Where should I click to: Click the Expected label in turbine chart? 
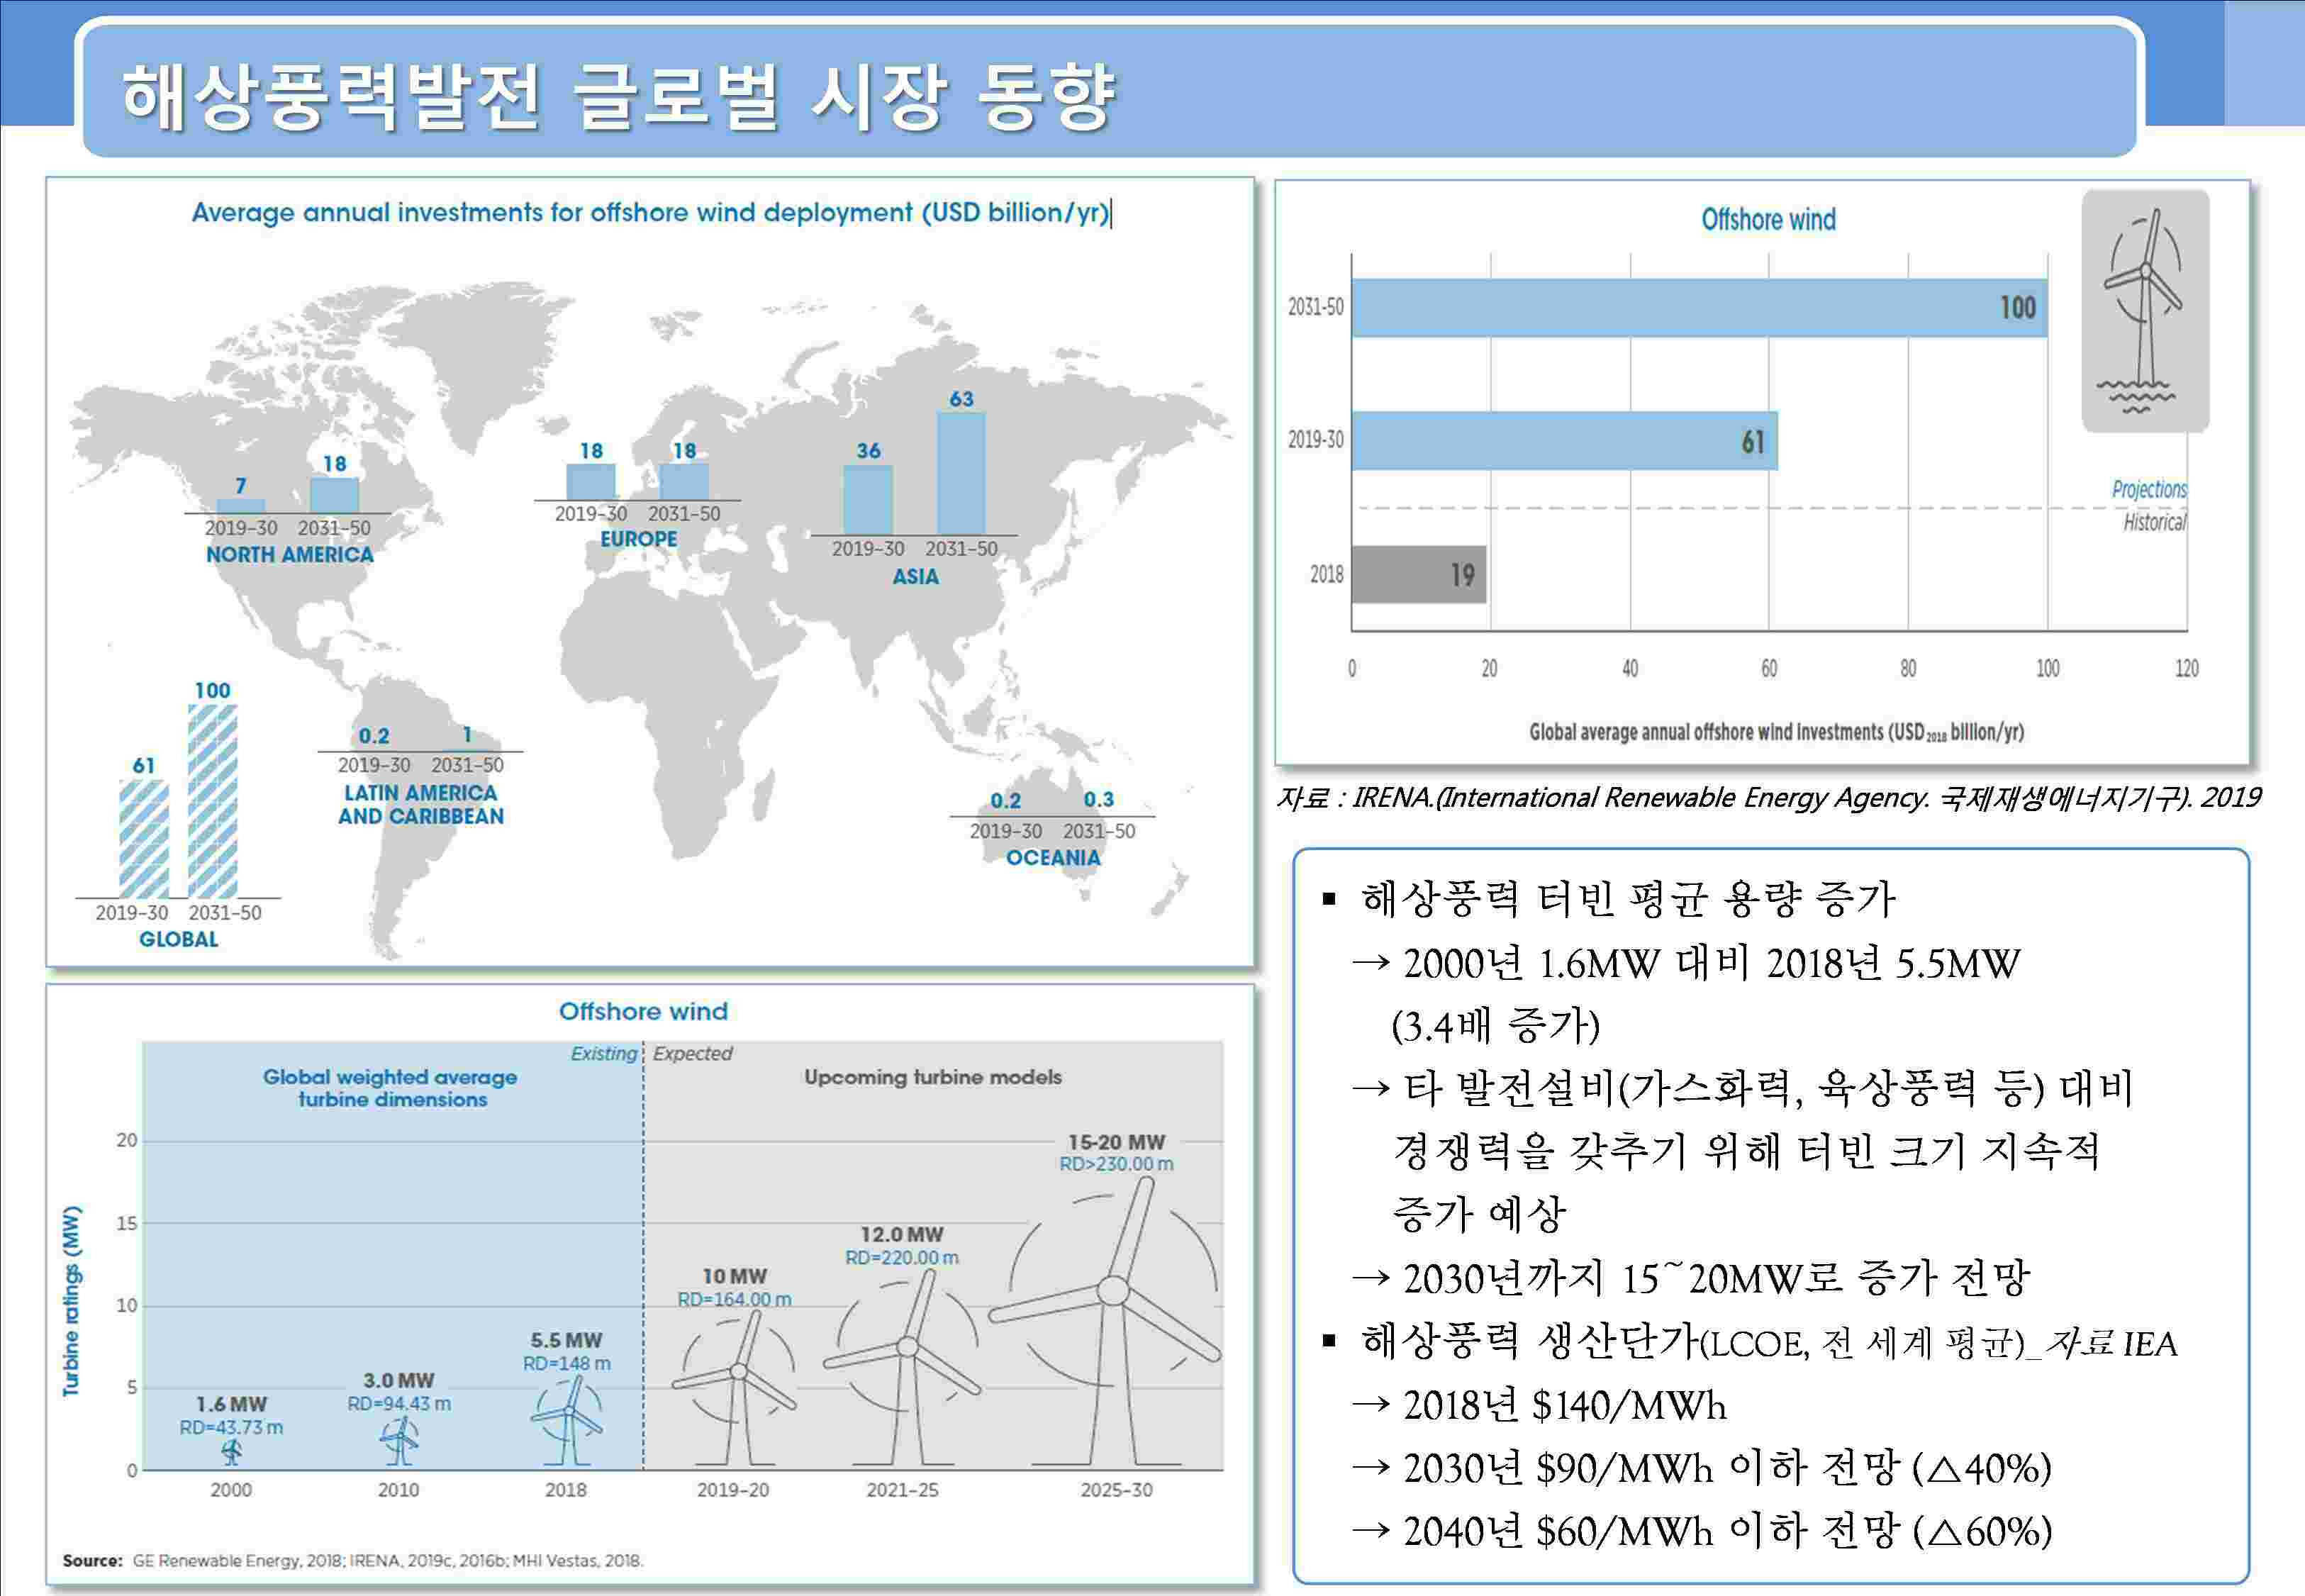tap(692, 1053)
